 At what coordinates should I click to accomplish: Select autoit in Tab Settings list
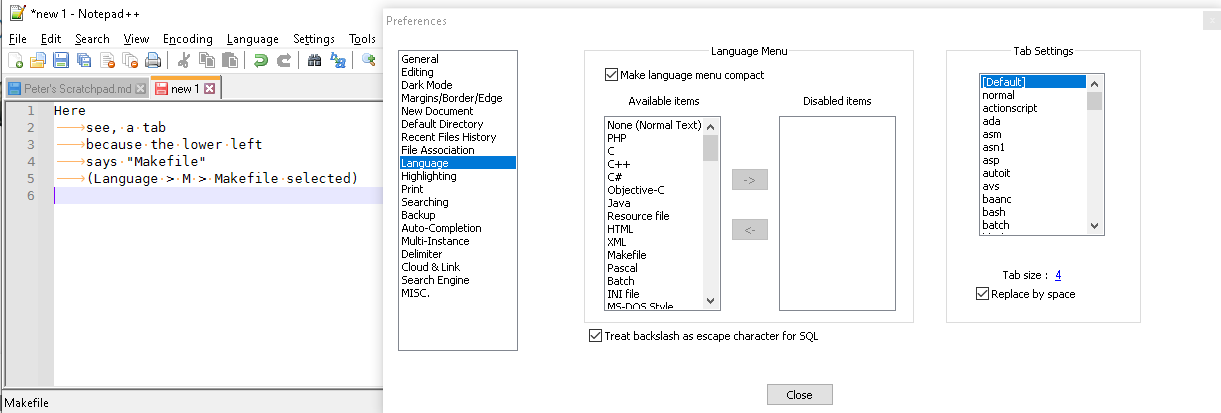(x=1033, y=173)
